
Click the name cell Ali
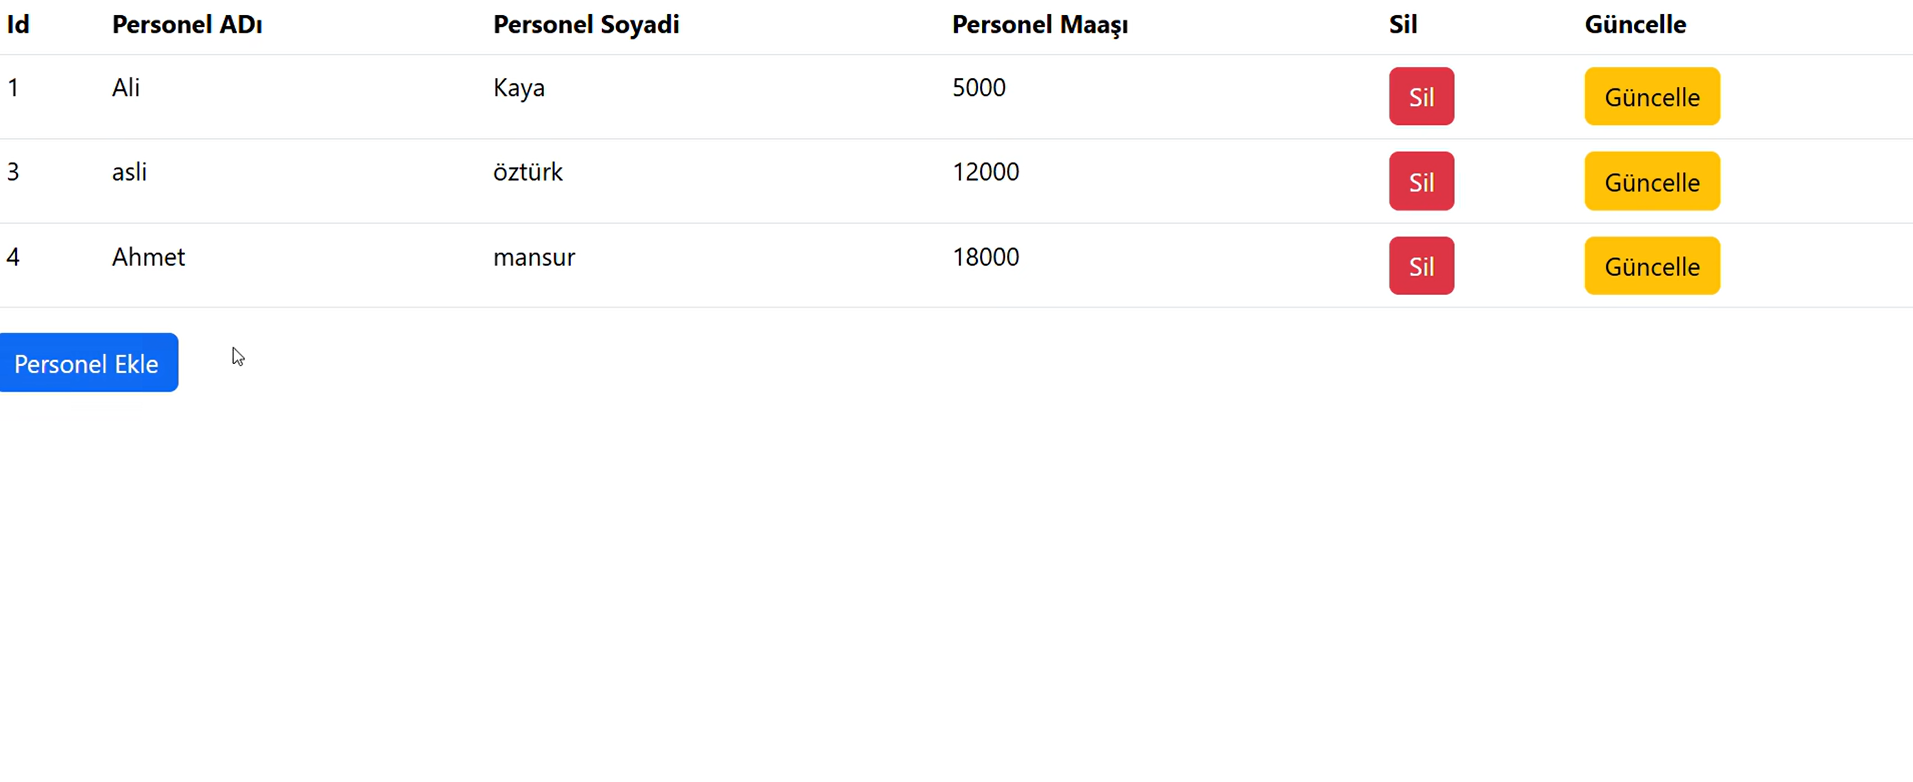[x=126, y=88]
